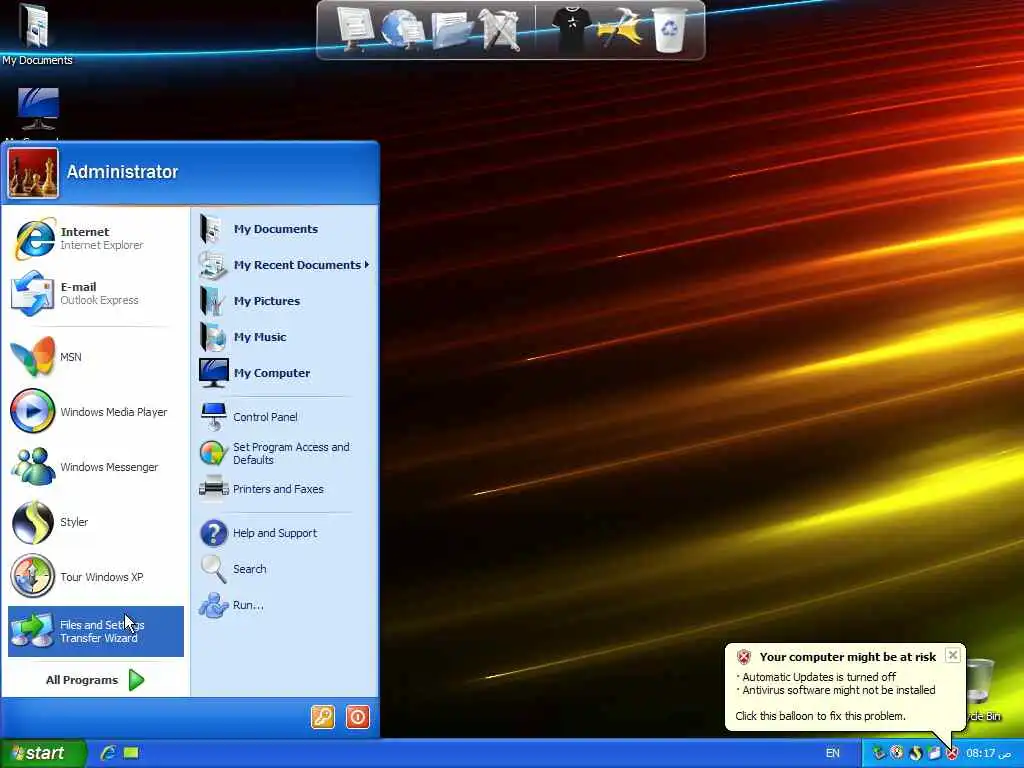This screenshot has width=1024, height=768.
Task: Click the Administrator chess user picture
Action: (33, 172)
